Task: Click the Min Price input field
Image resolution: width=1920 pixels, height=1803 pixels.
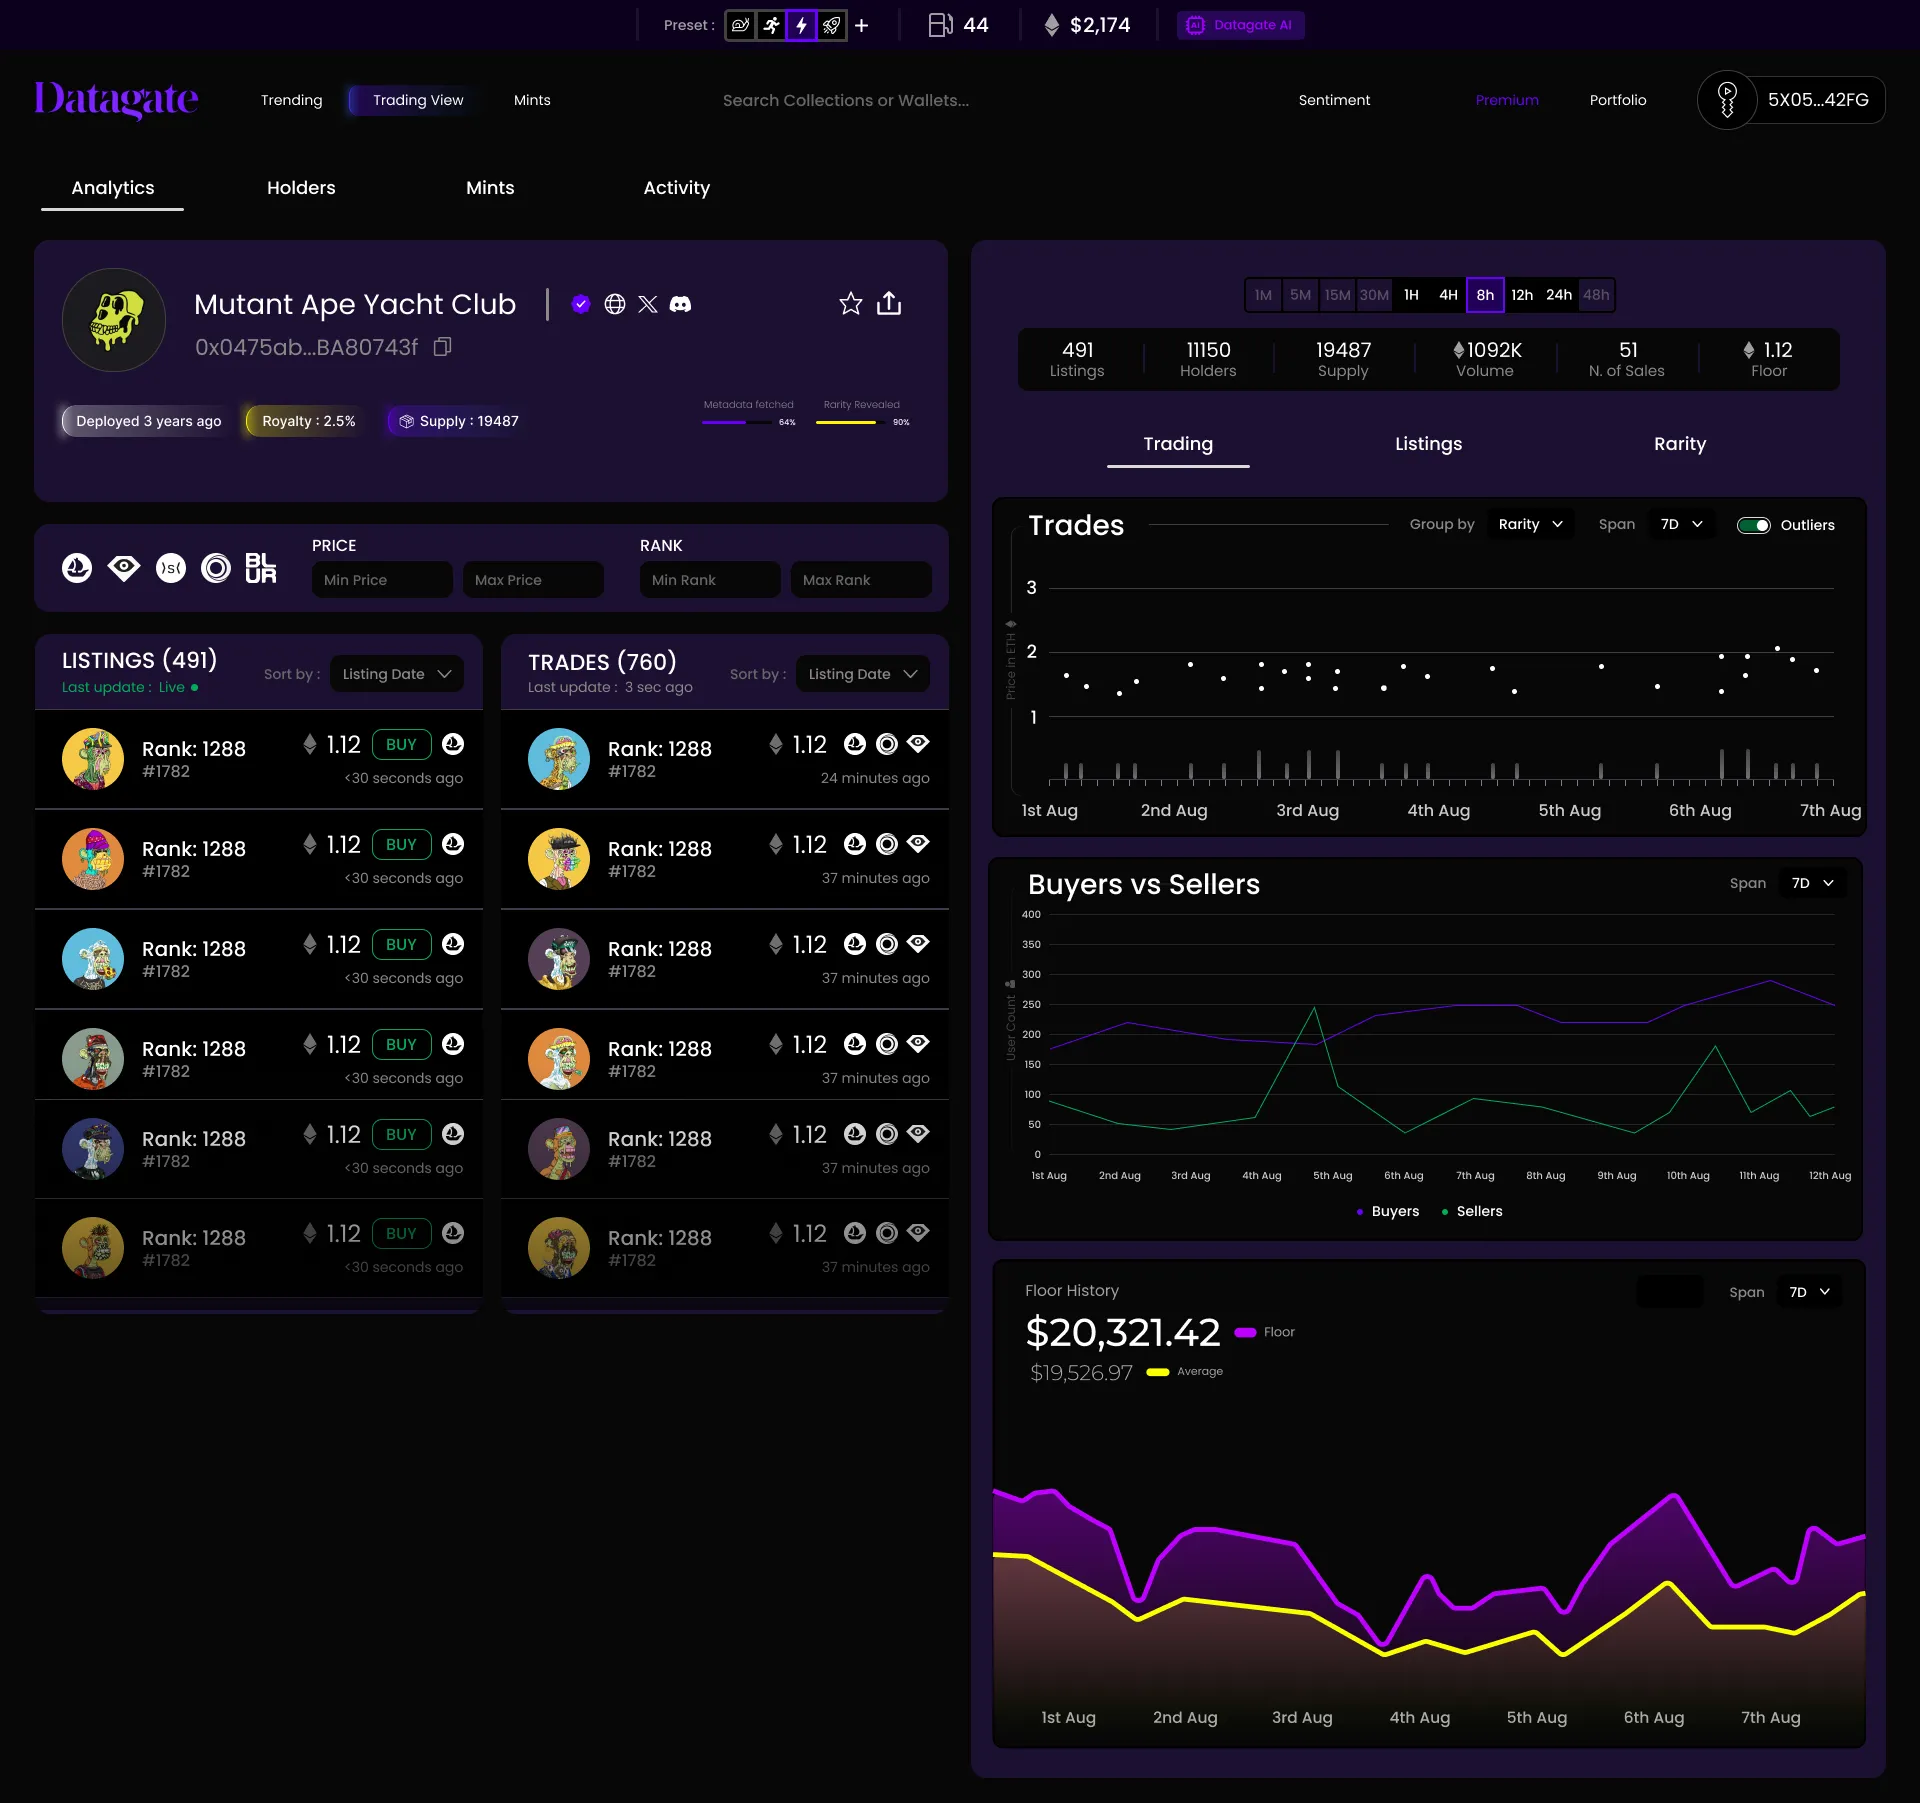Action: (x=382, y=580)
